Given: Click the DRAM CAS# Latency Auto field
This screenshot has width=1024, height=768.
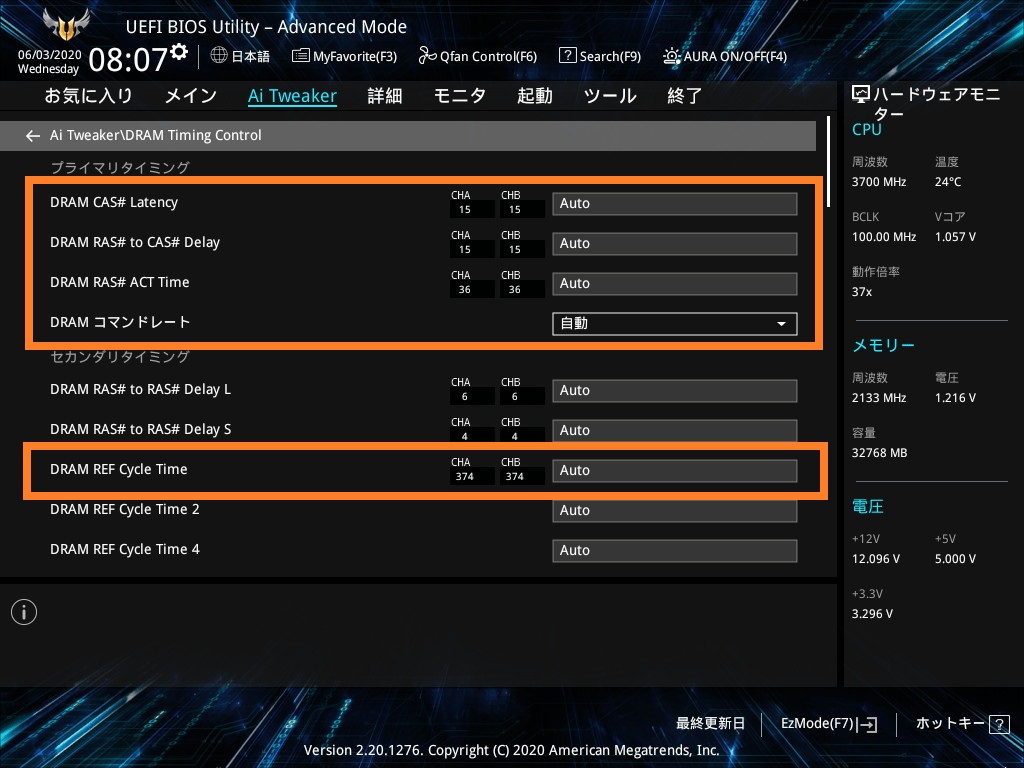Looking at the screenshot, I should [x=675, y=204].
